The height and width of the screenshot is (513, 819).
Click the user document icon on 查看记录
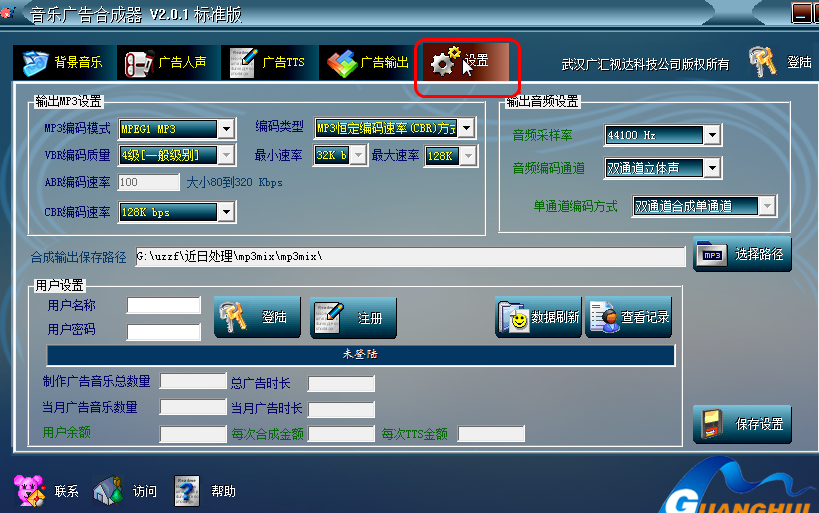[604, 317]
